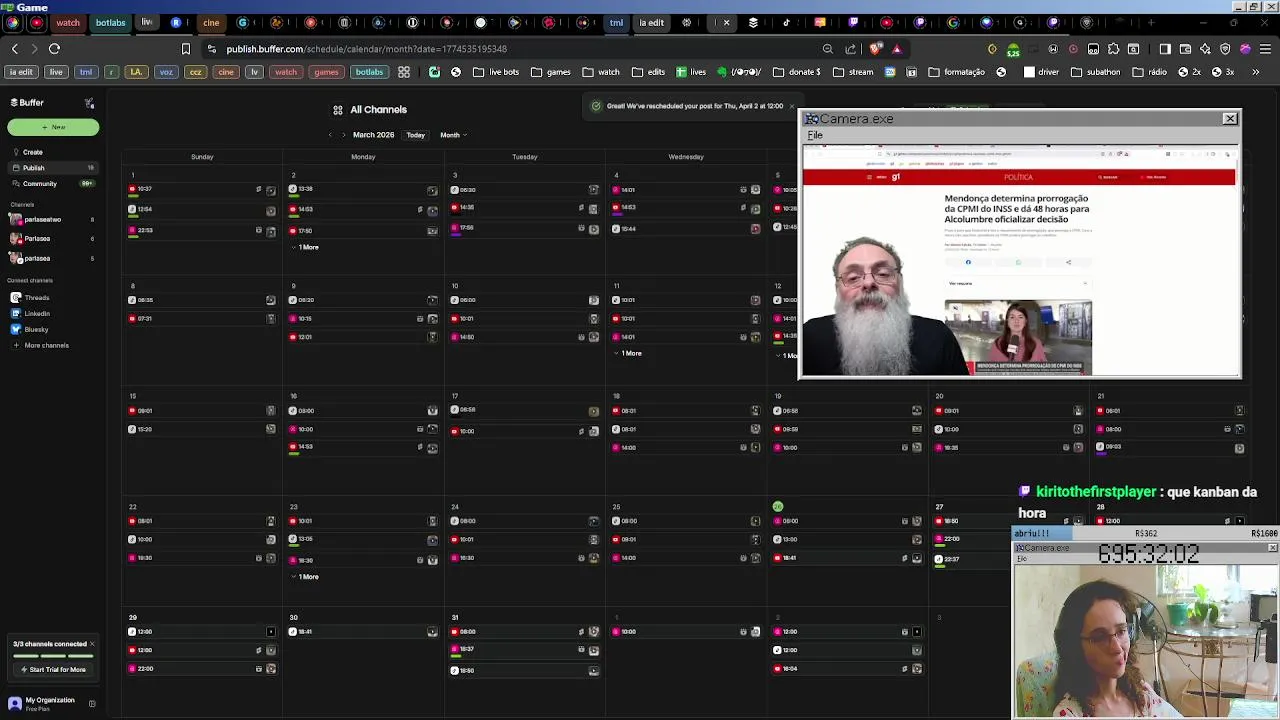
Task: Click the settings icon next to My Organization
Action: (92, 703)
